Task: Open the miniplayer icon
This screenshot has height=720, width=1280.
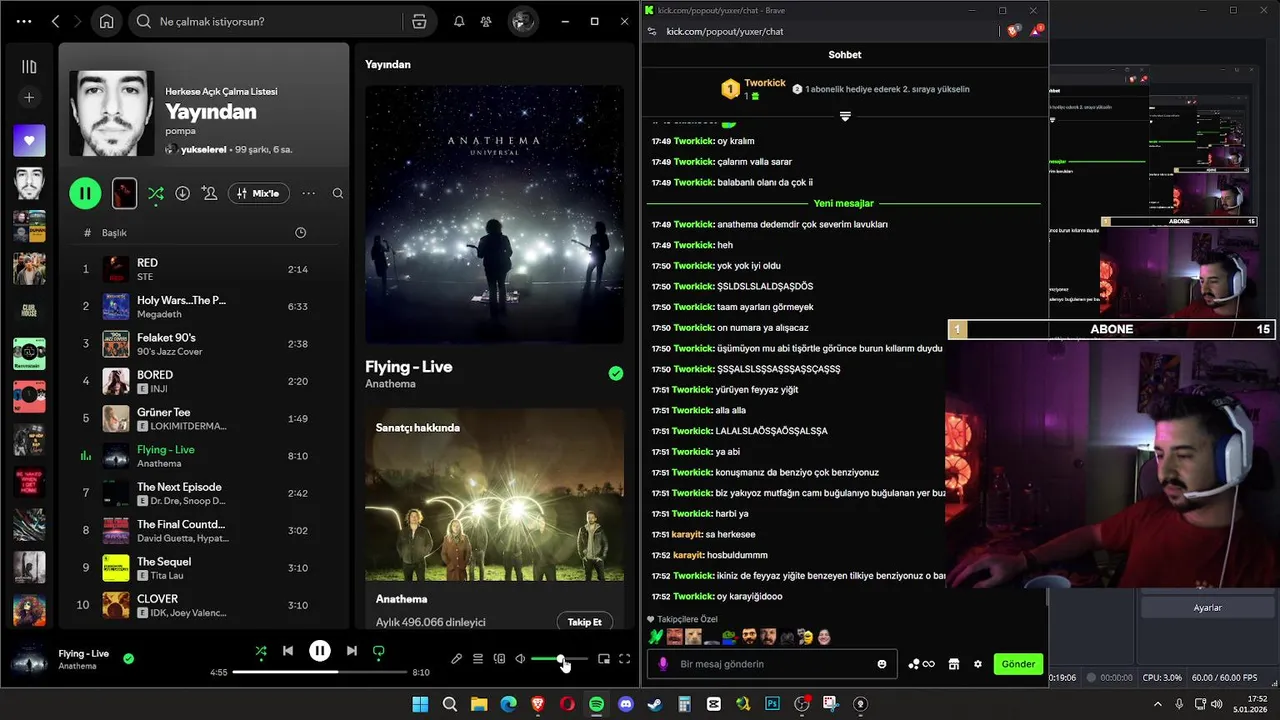Action: (x=603, y=659)
